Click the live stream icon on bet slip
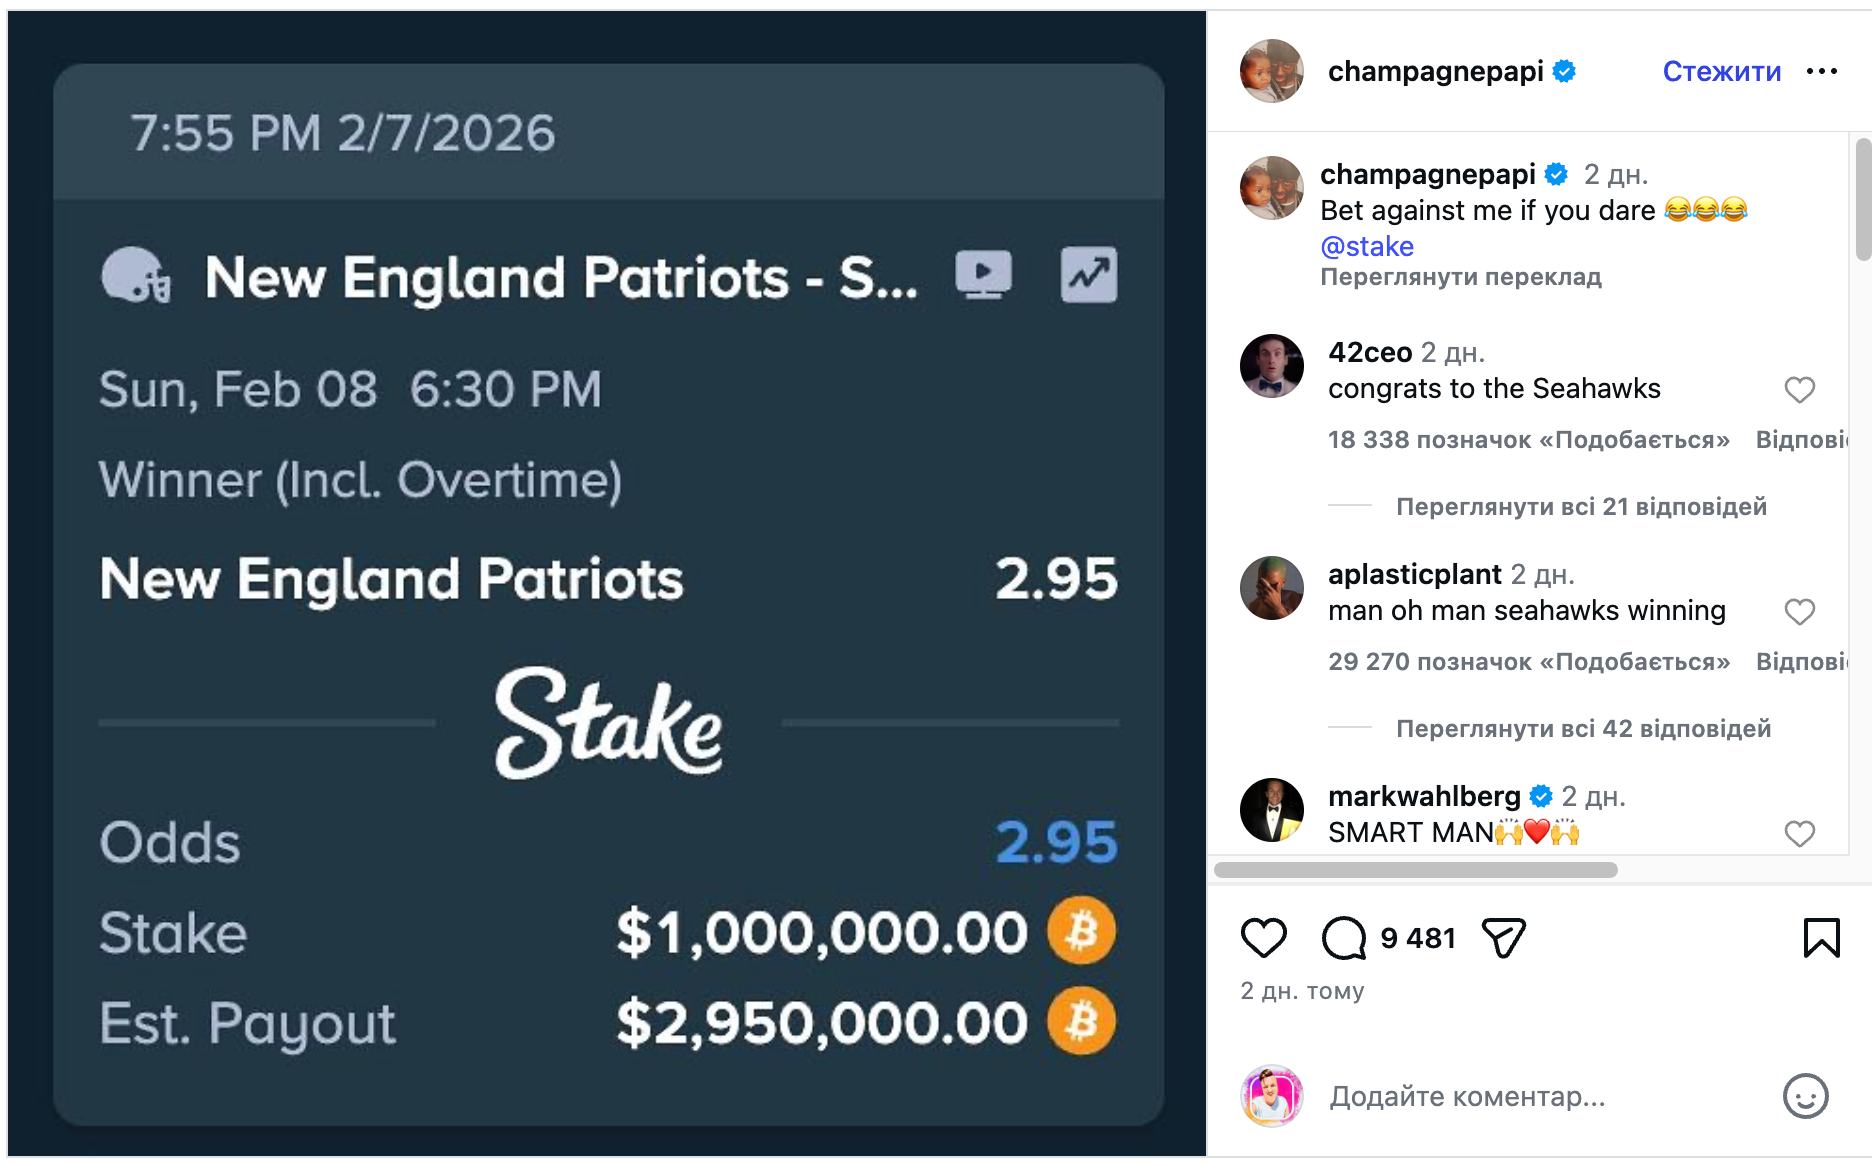This screenshot has width=1872, height=1162. click(x=983, y=275)
